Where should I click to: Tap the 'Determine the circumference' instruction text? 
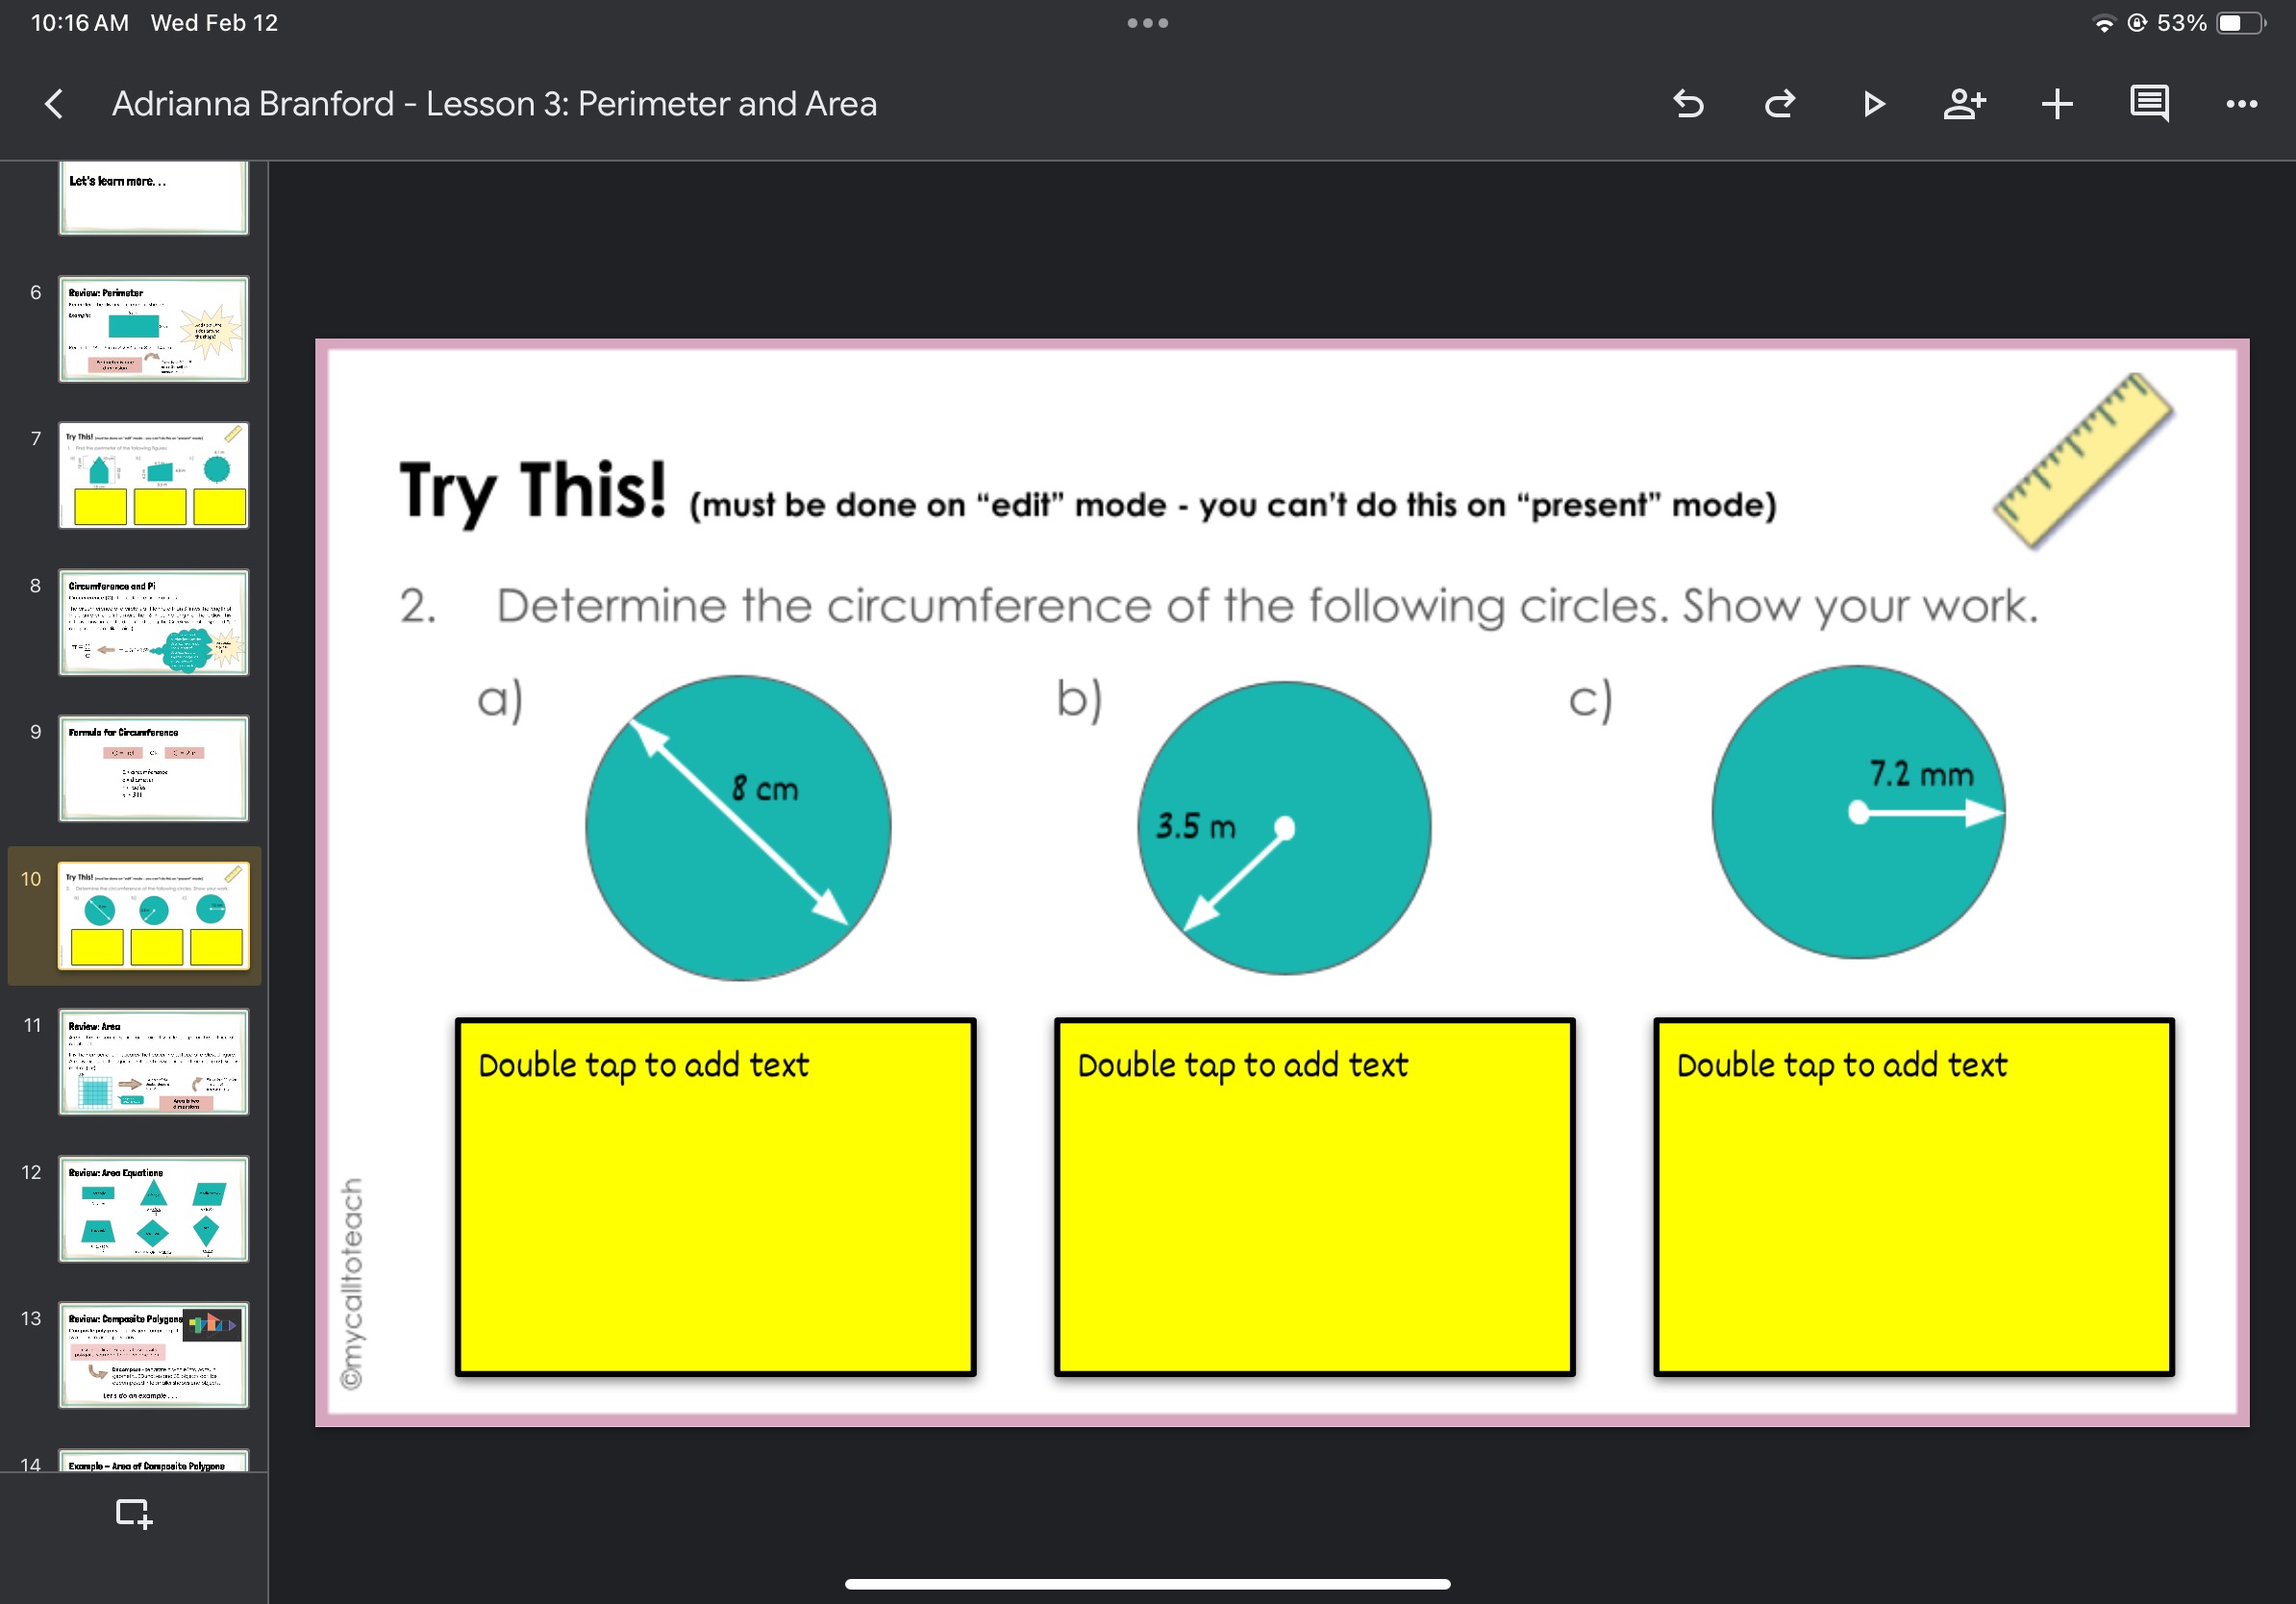tap(1267, 606)
